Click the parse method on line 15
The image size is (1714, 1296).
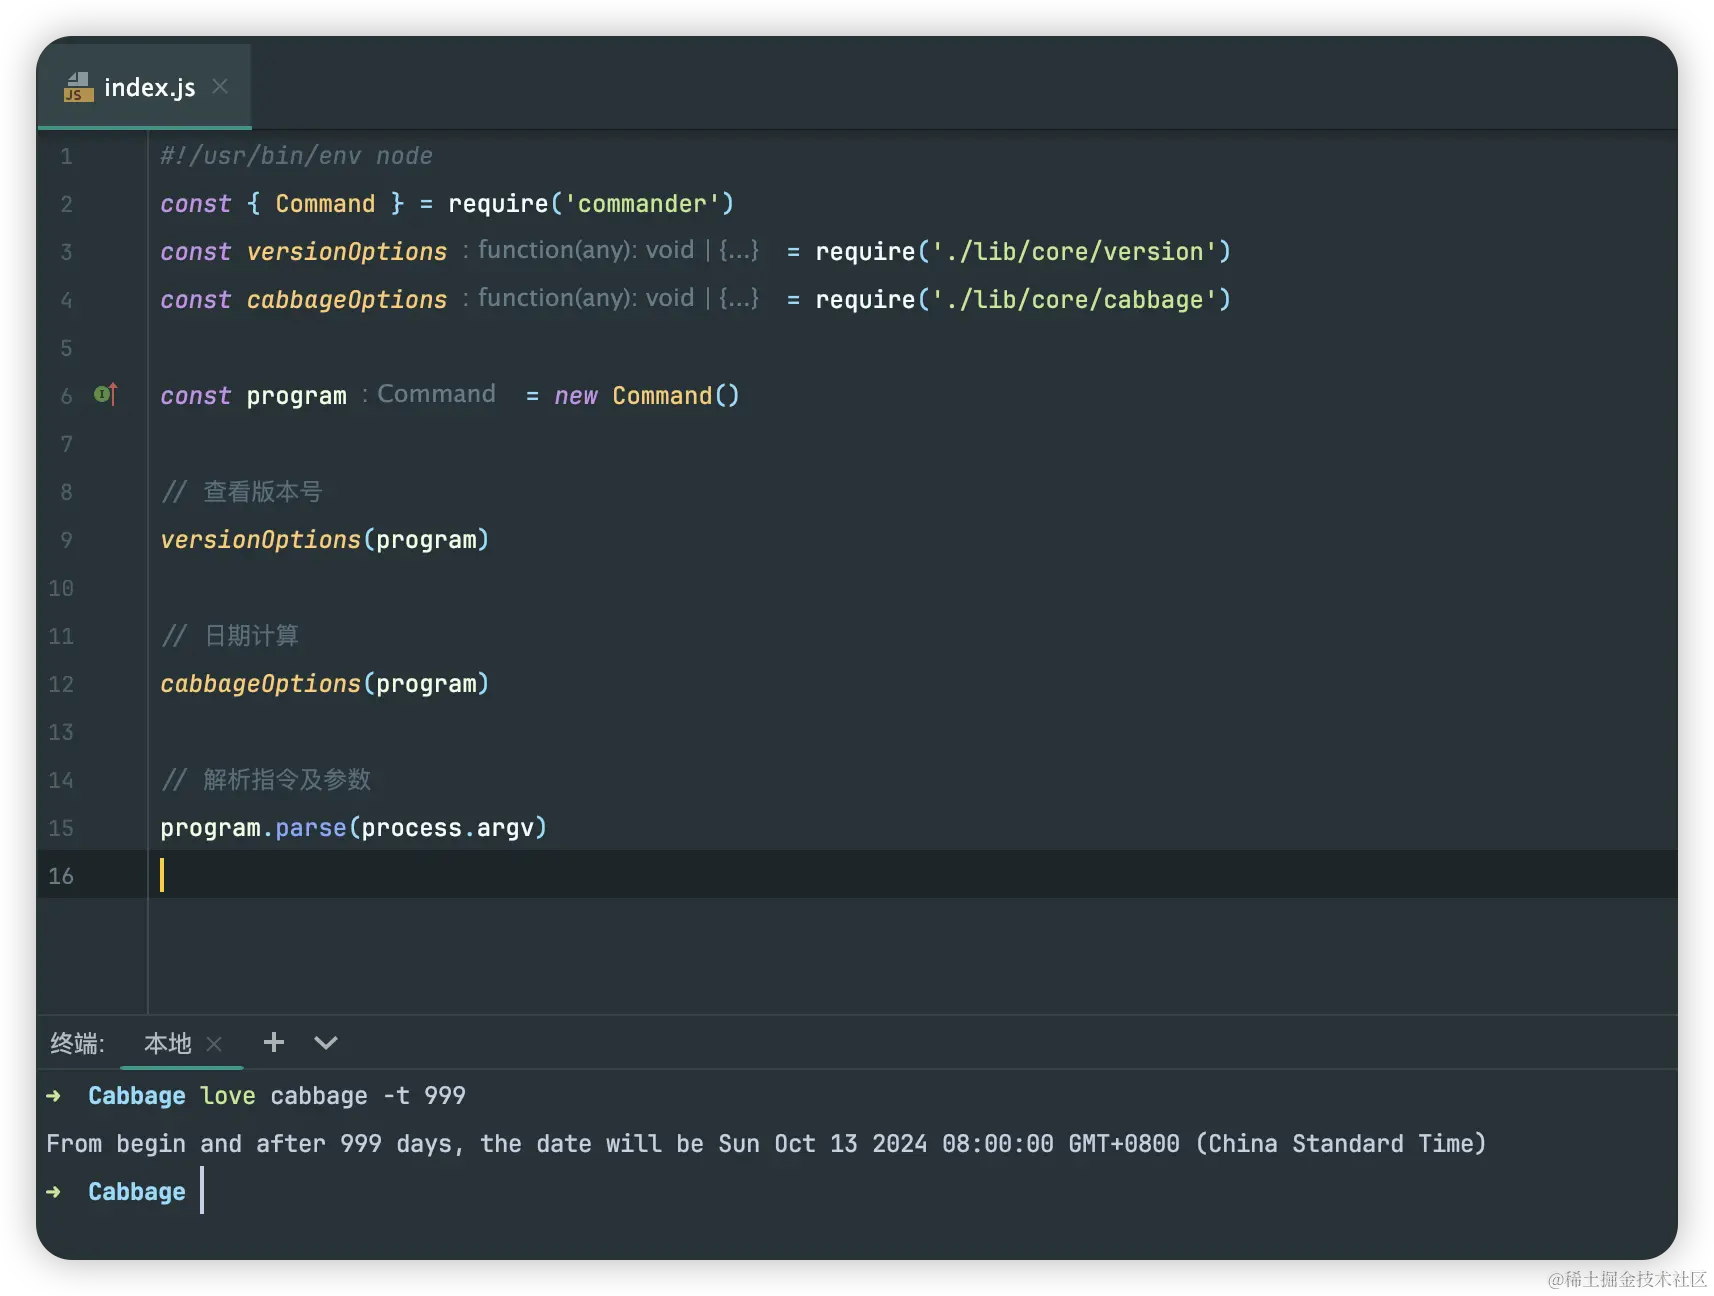point(310,828)
